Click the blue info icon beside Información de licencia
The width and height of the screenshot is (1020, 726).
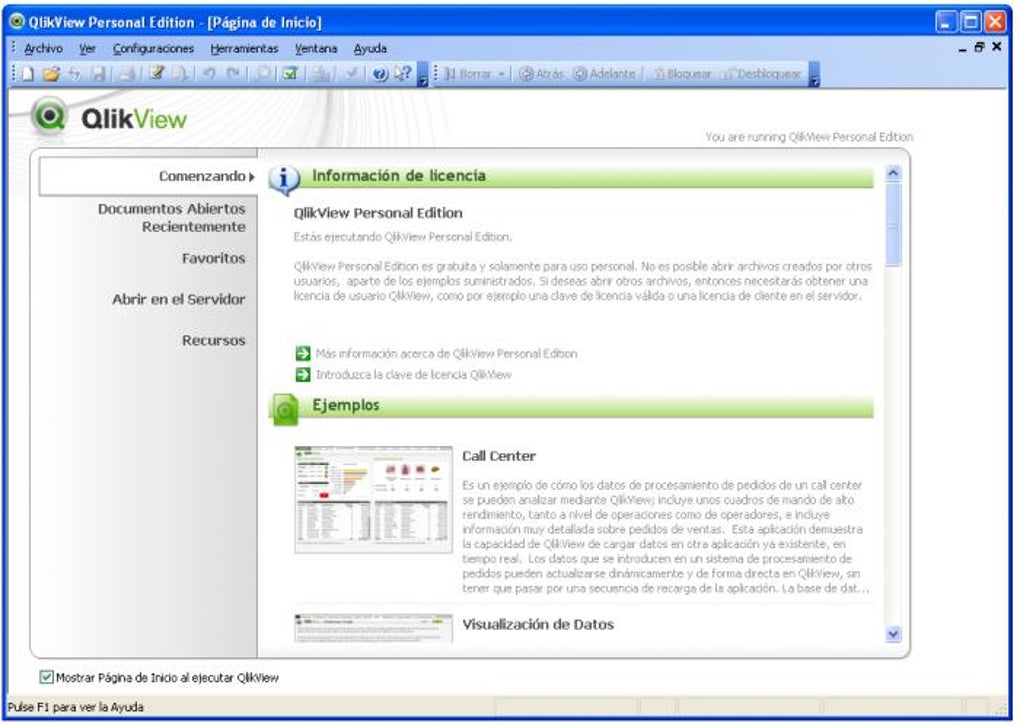(x=284, y=179)
